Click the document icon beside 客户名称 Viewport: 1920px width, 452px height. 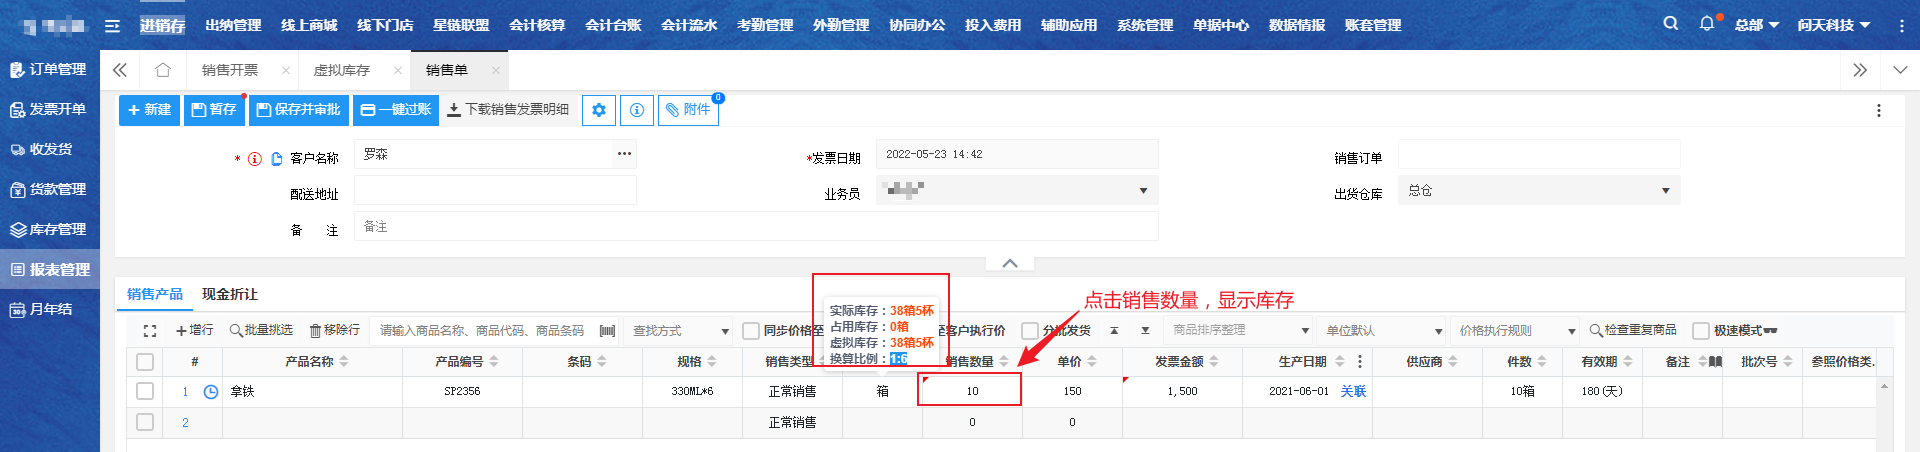277,158
